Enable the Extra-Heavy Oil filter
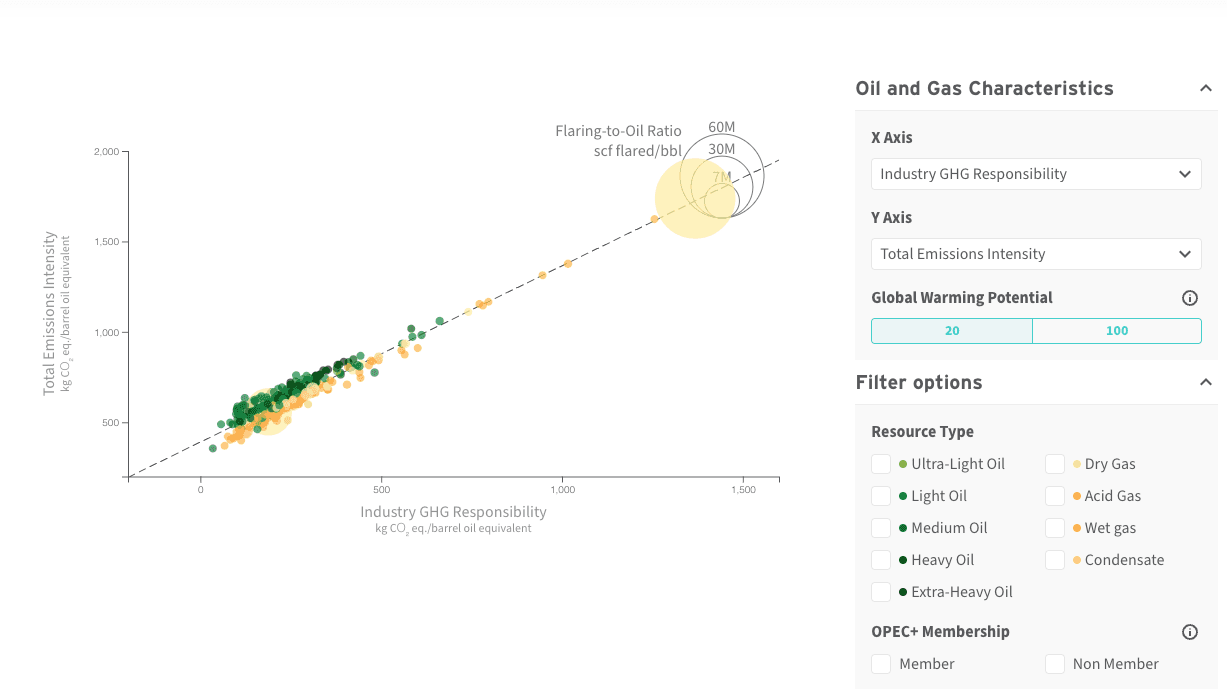This screenshot has width=1227, height=689. tap(881, 592)
